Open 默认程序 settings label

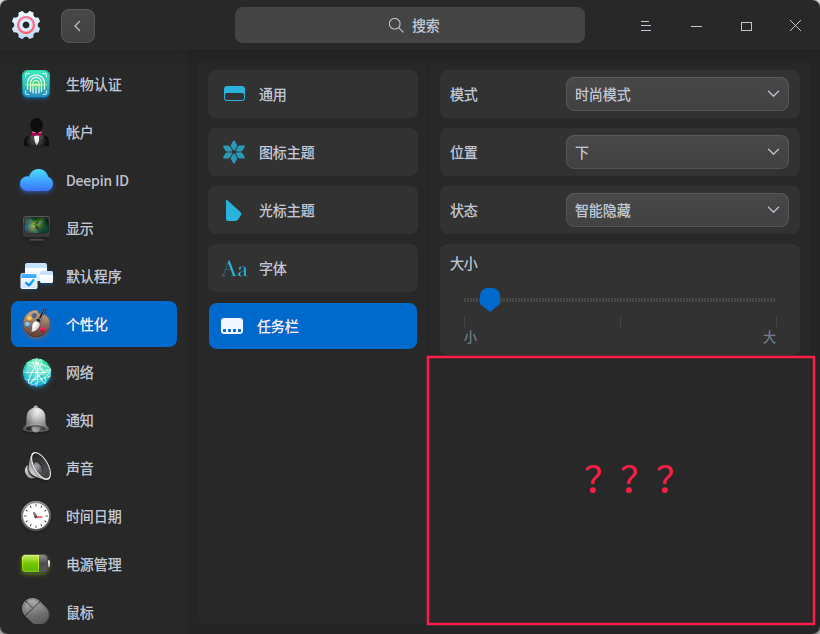94,276
